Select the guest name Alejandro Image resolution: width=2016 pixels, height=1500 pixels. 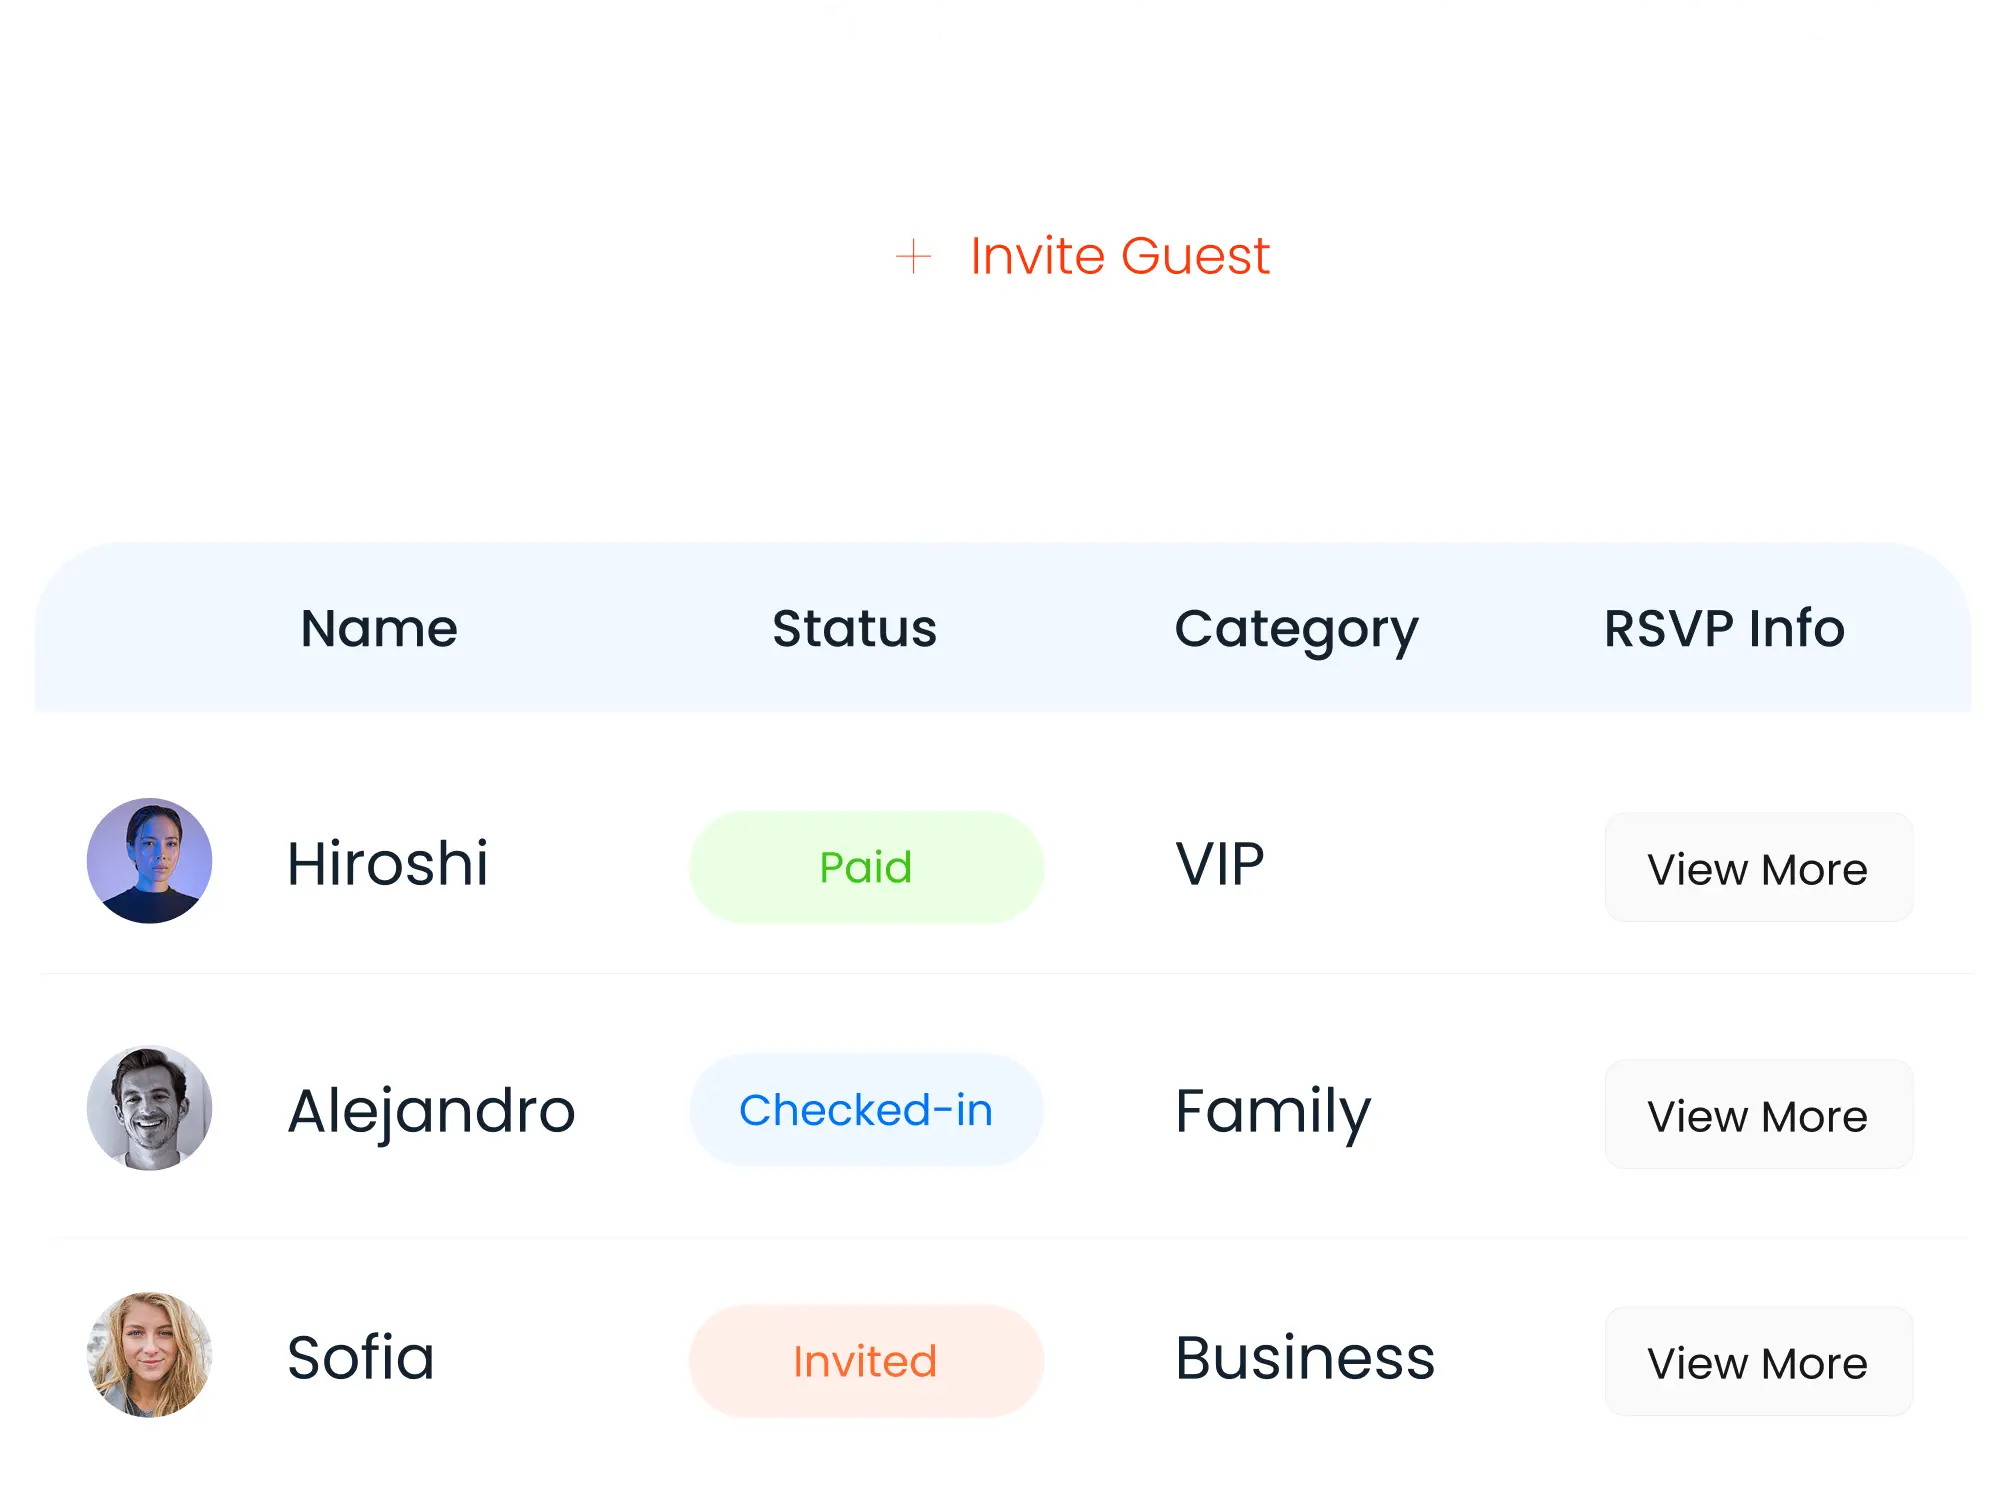[x=431, y=1111]
